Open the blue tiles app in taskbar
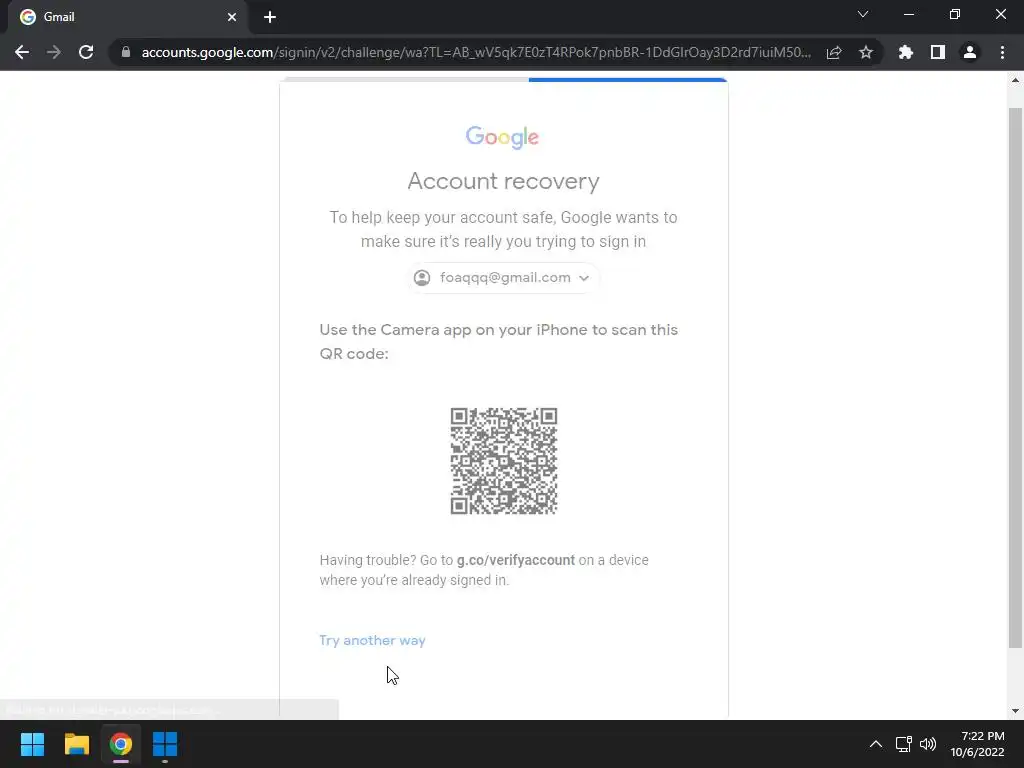This screenshot has height=768, width=1024. coord(165,744)
